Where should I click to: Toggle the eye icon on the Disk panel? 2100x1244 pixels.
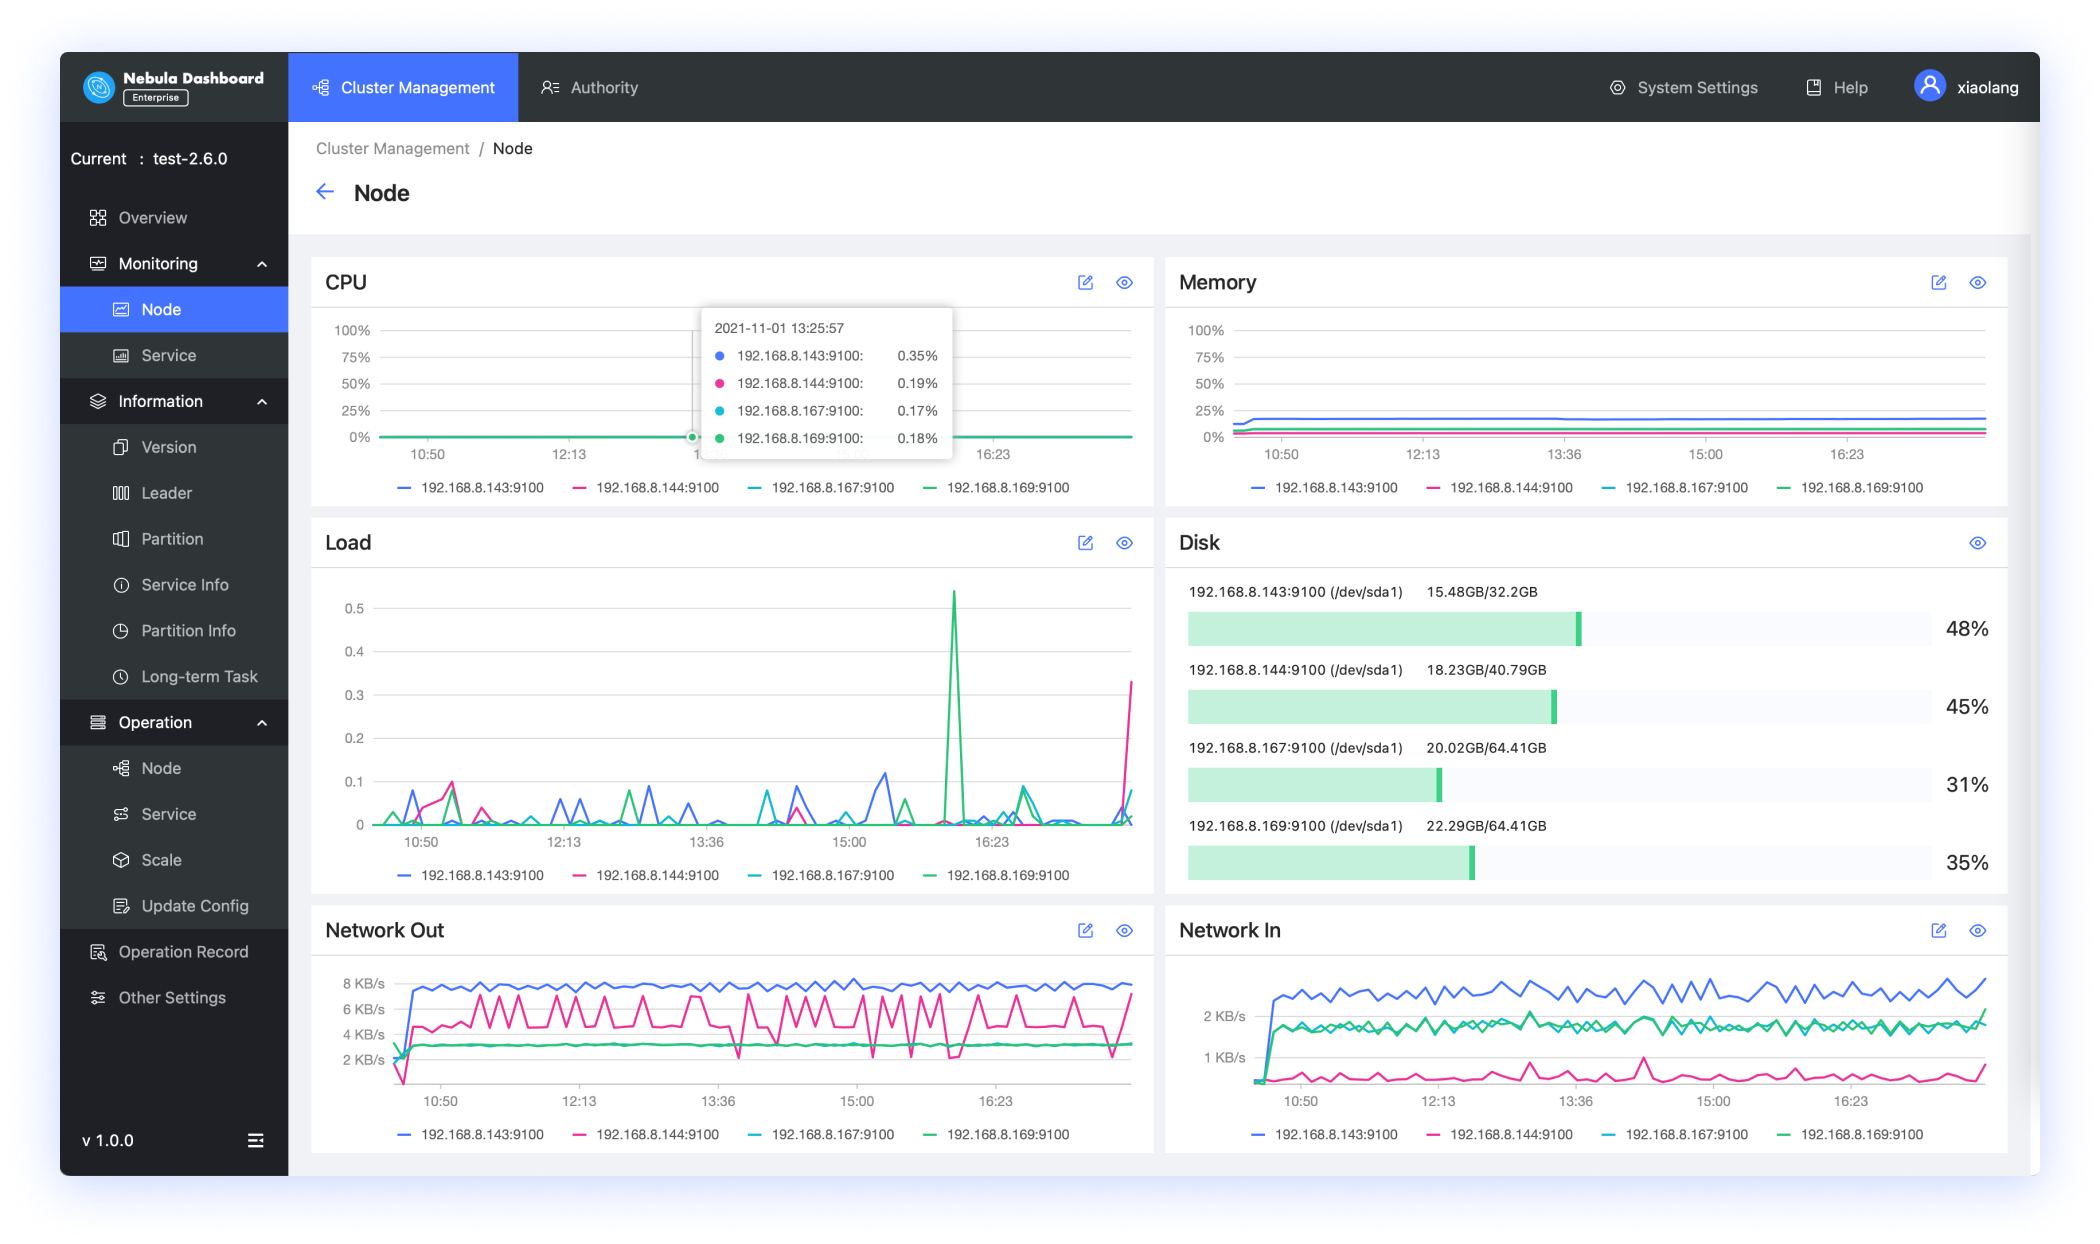1977,543
